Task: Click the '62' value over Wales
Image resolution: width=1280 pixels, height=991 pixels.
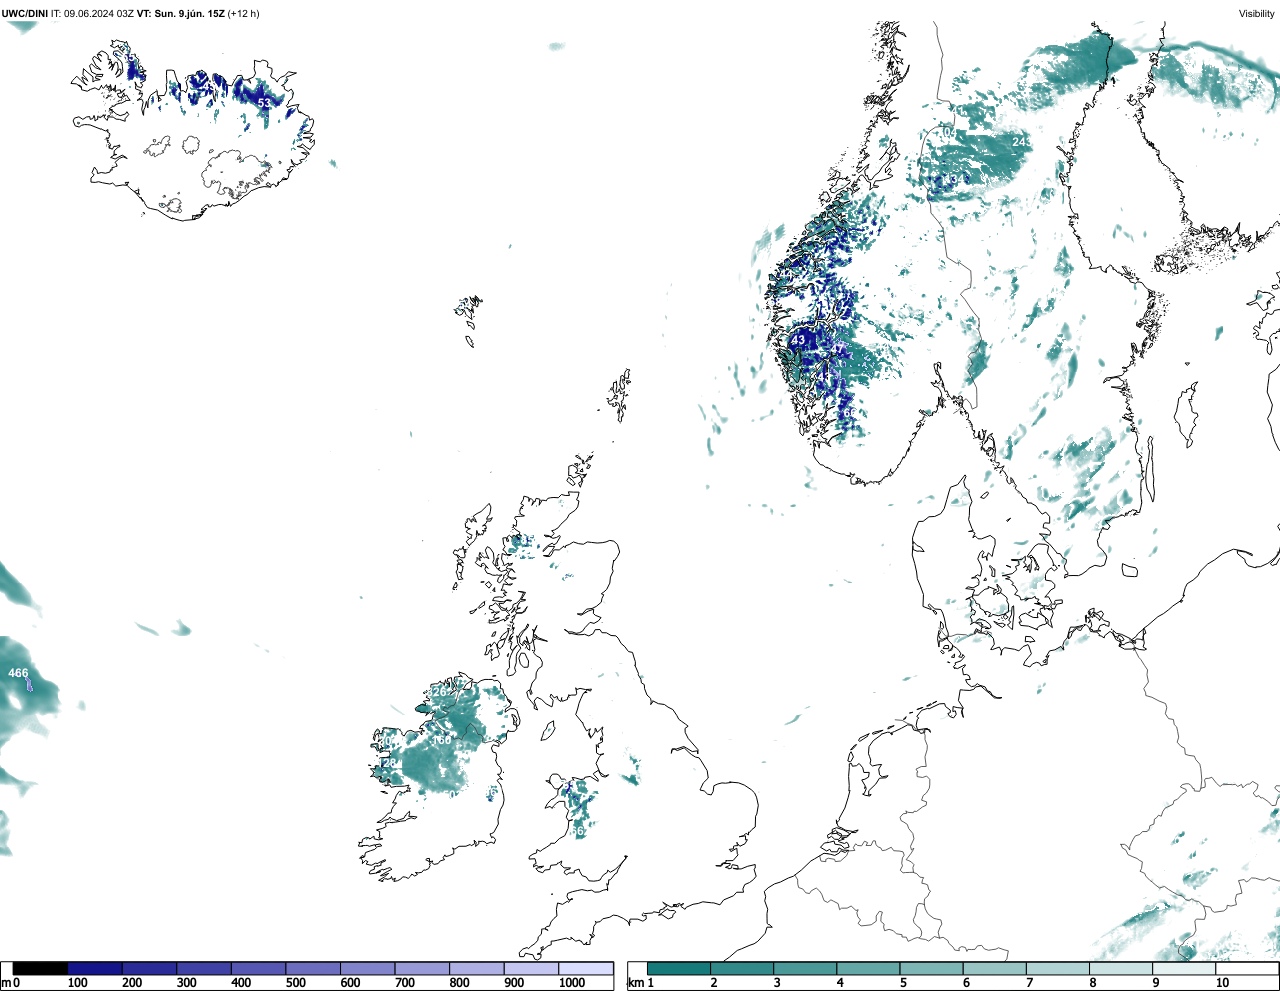Action: pyautogui.click(x=578, y=831)
